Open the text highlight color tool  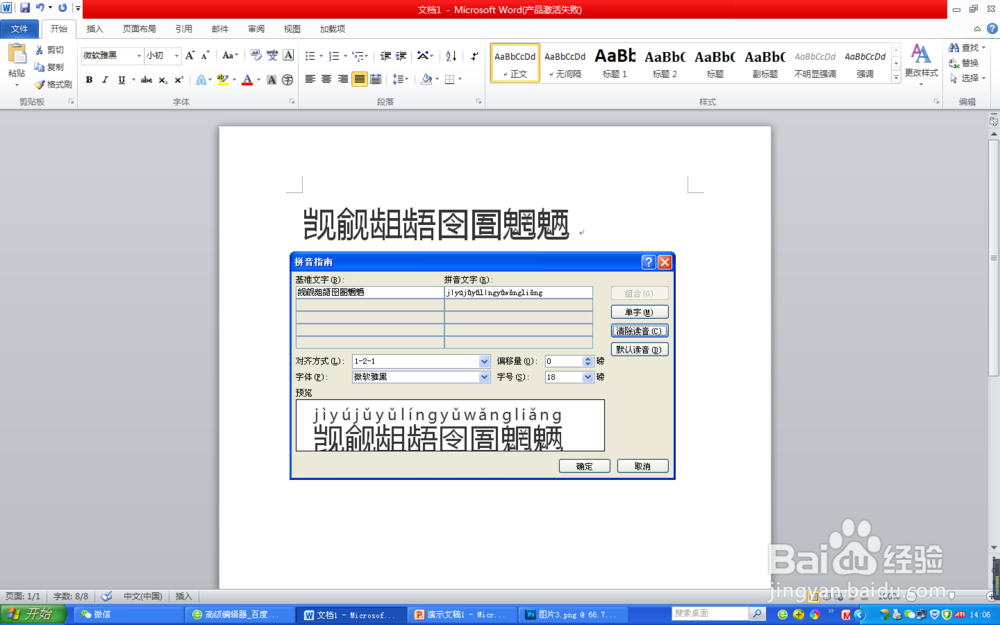pos(223,79)
